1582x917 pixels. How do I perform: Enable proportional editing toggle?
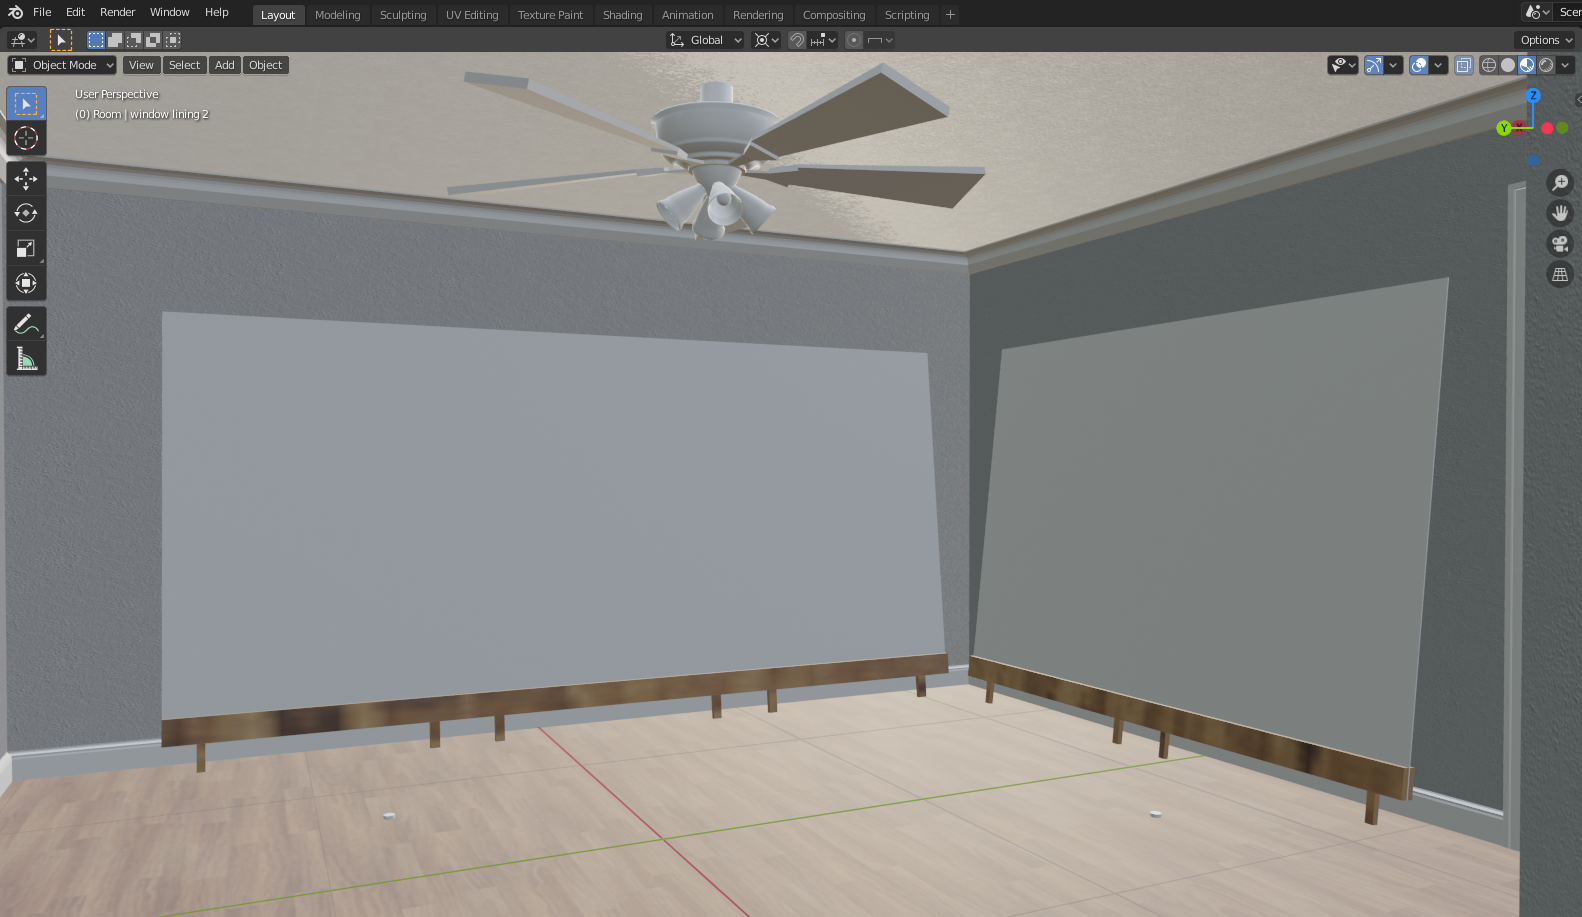[853, 40]
